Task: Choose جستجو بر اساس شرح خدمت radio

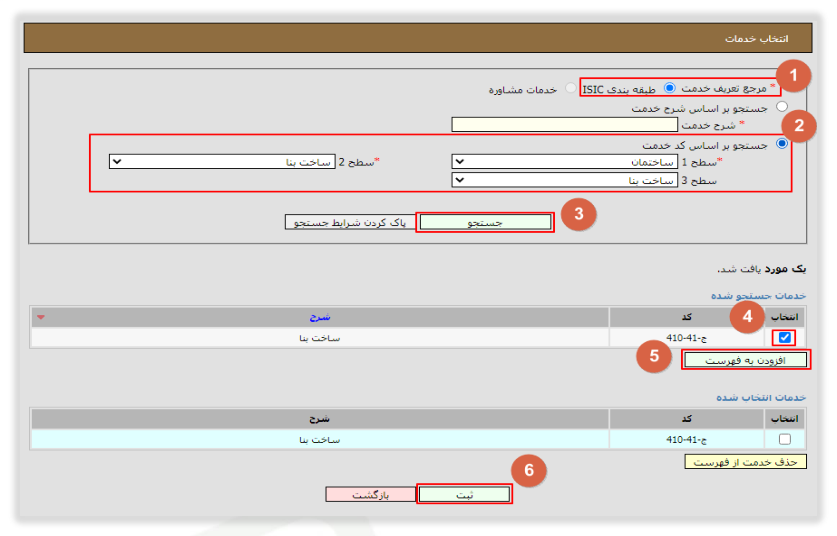Action: click(x=782, y=106)
